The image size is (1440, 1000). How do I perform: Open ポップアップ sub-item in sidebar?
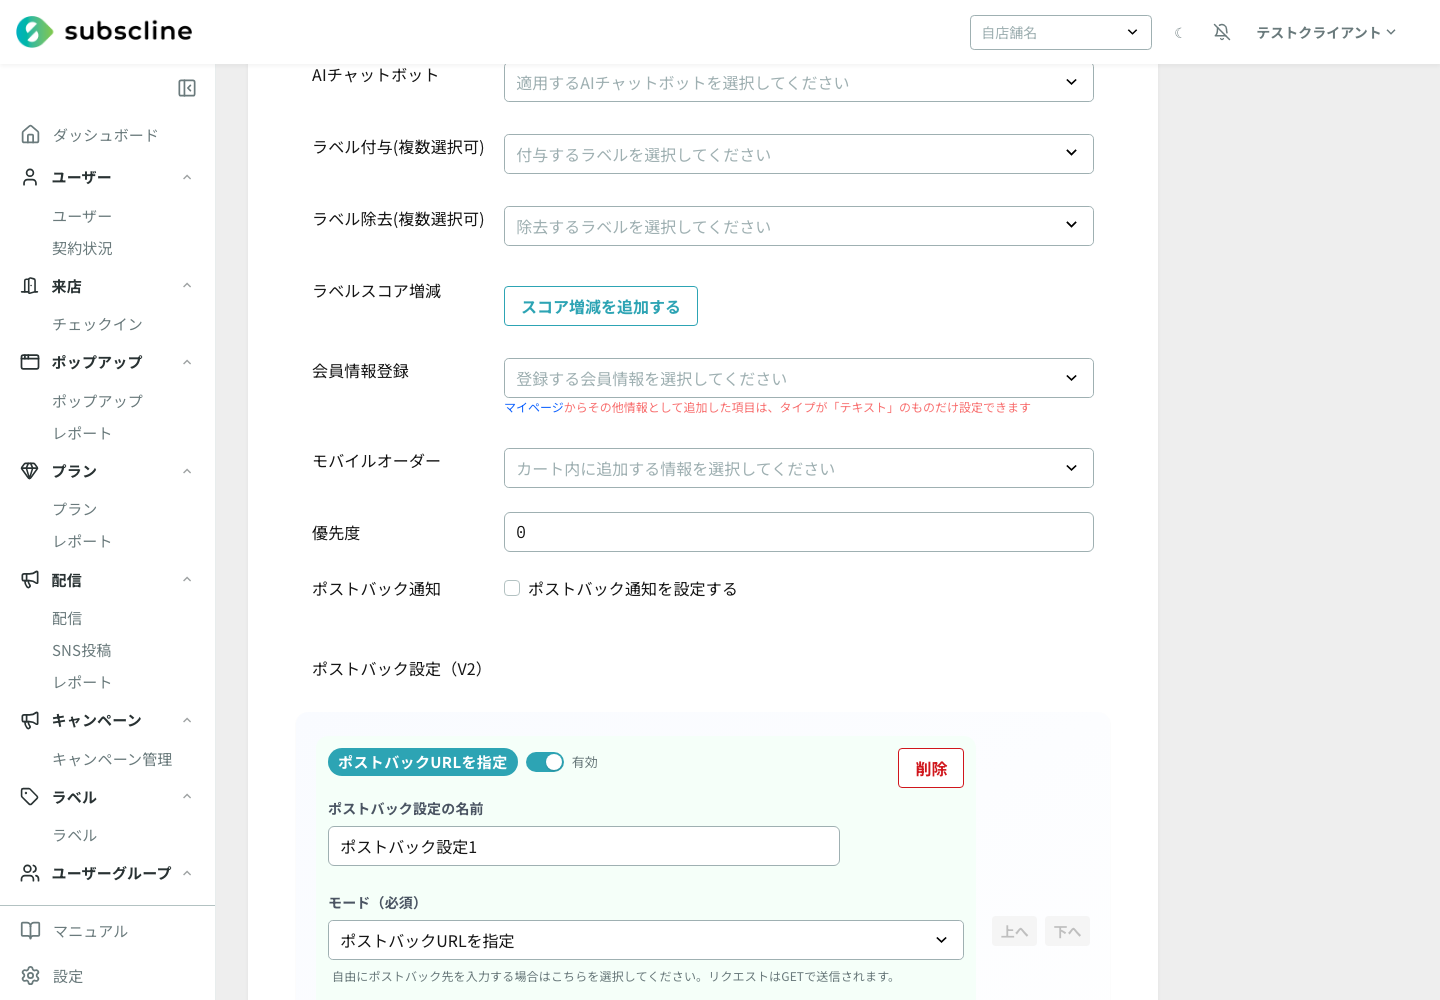tap(97, 401)
